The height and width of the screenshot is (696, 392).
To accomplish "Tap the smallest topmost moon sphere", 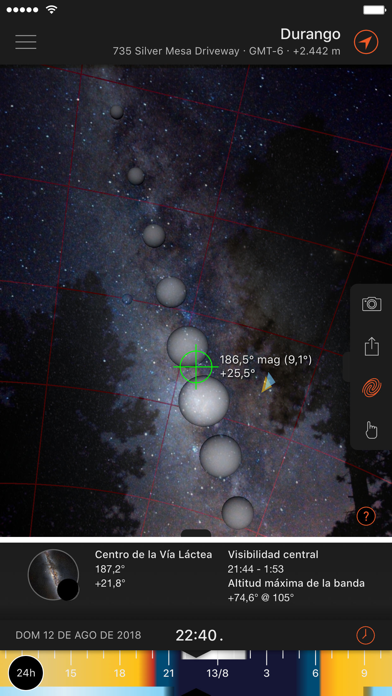I will [117, 112].
